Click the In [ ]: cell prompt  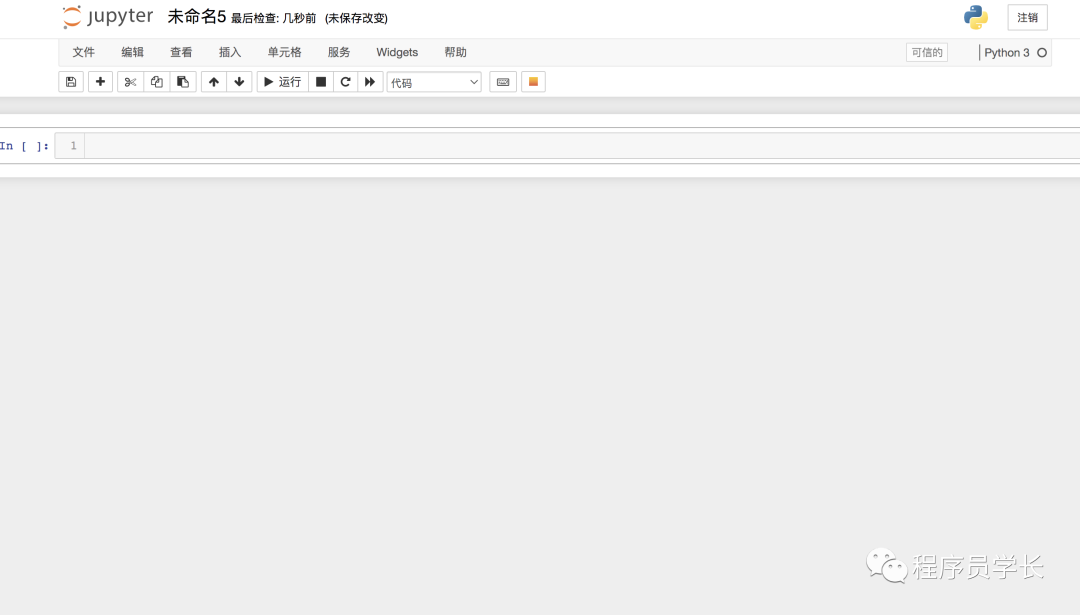(25, 146)
